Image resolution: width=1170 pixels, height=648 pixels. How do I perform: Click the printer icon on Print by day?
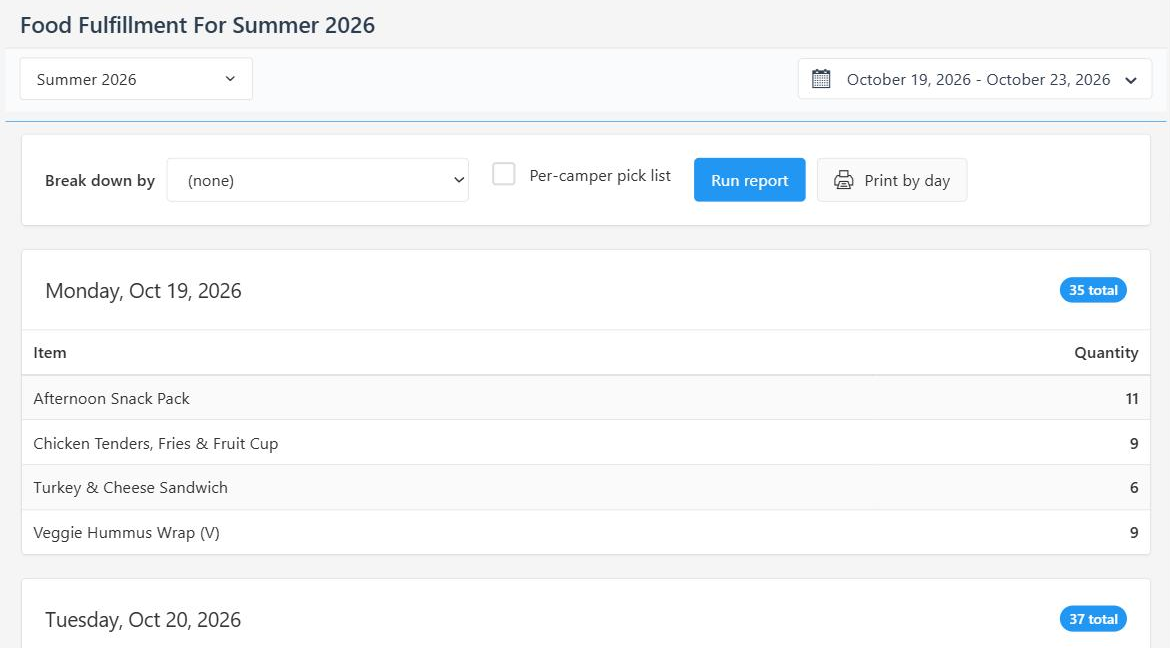tap(843, 180)
